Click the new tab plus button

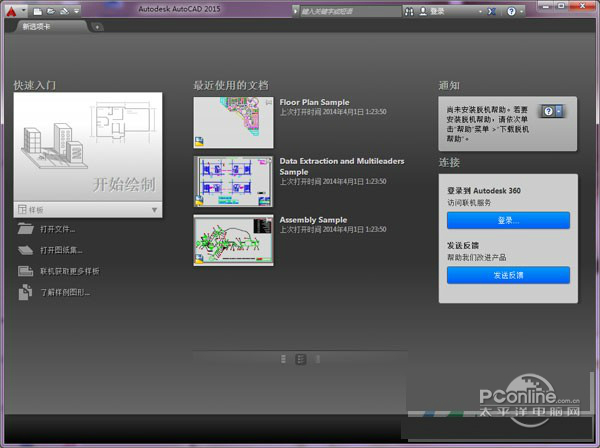pyautogui.click(x=97, y=27)
